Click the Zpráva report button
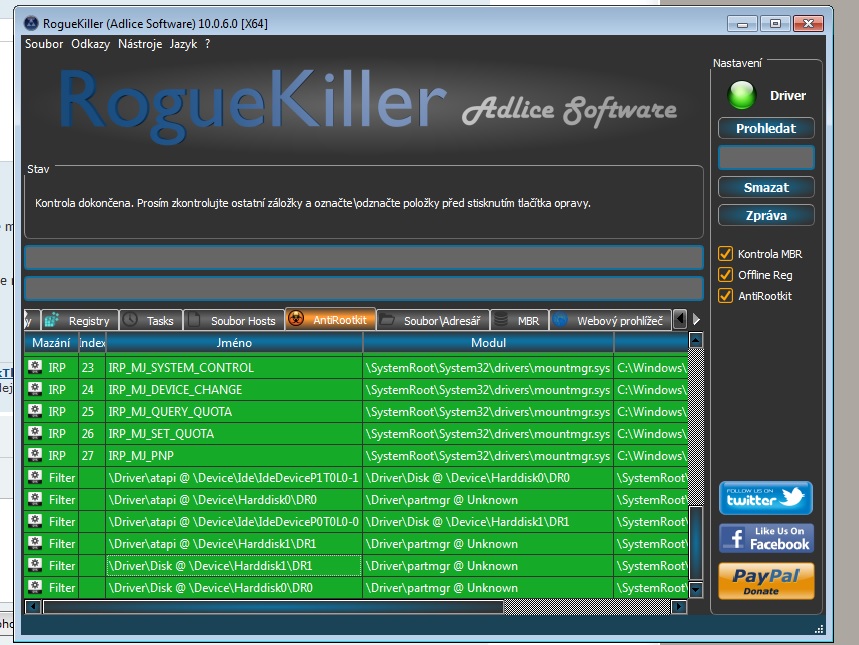This screenshot has height=645, width=859. point(766,215)
